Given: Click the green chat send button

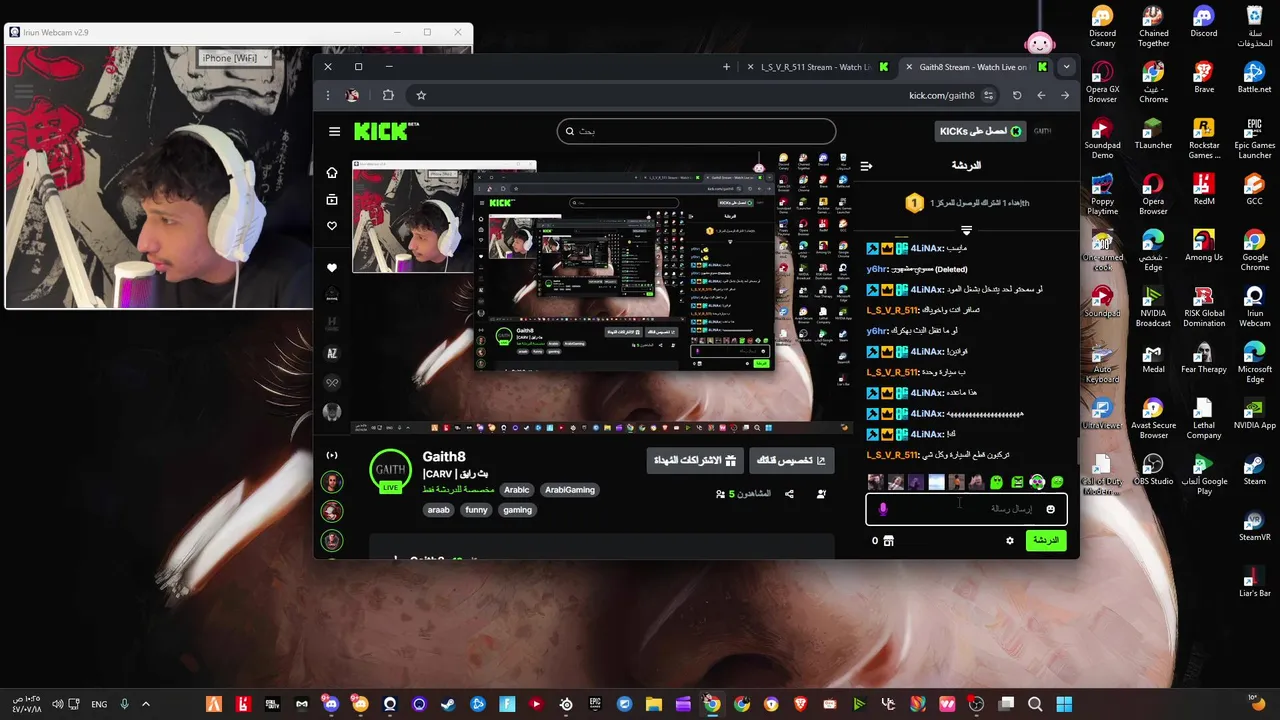Looking at the screenshot, I should coord(1046,541).
